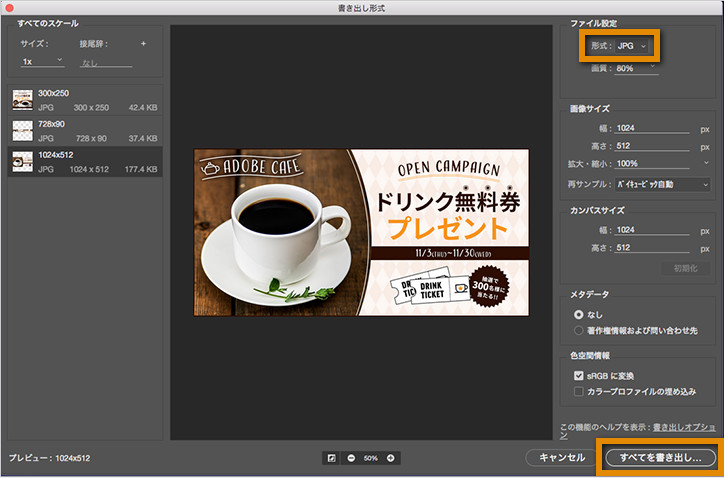
Task: Open the 書き出しオプション help link
Action: pos(683,428)
